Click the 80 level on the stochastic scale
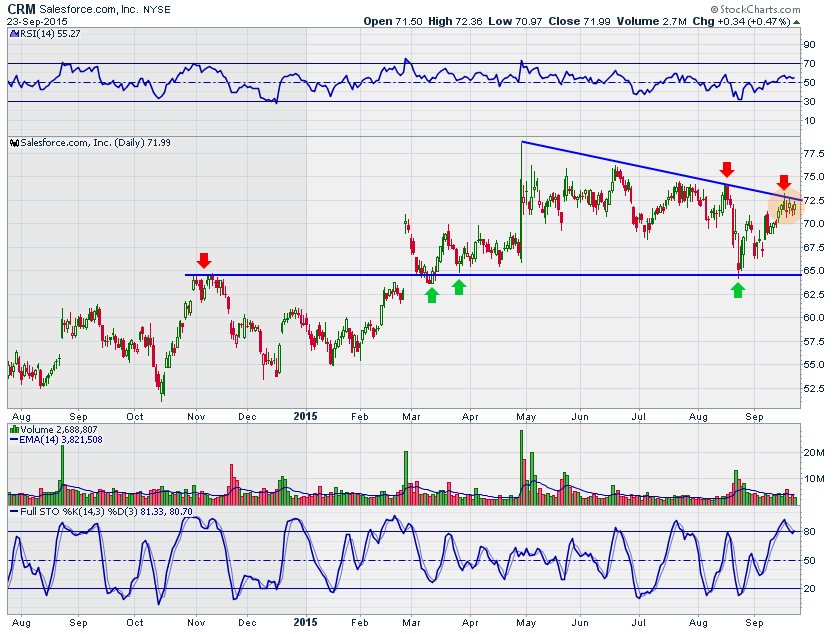 click(x=810, y=532)
